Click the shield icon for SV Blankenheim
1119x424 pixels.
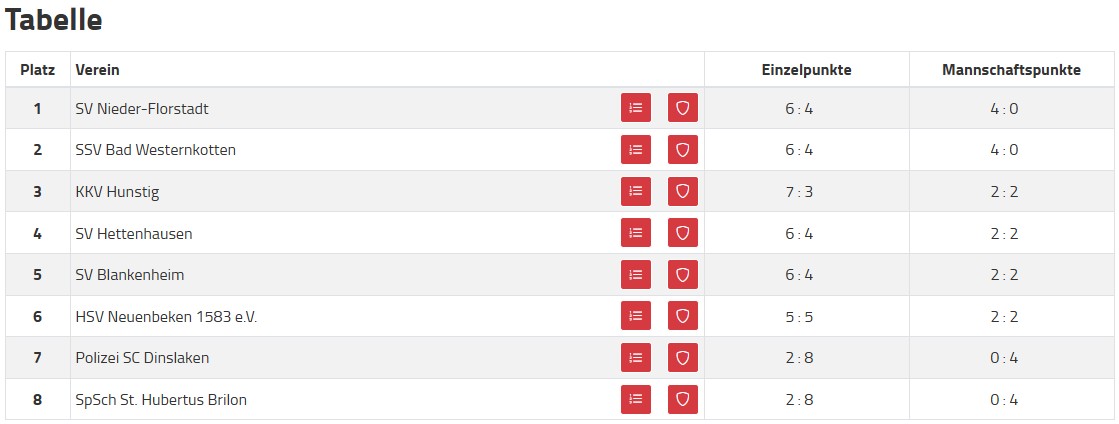point(683,275)
